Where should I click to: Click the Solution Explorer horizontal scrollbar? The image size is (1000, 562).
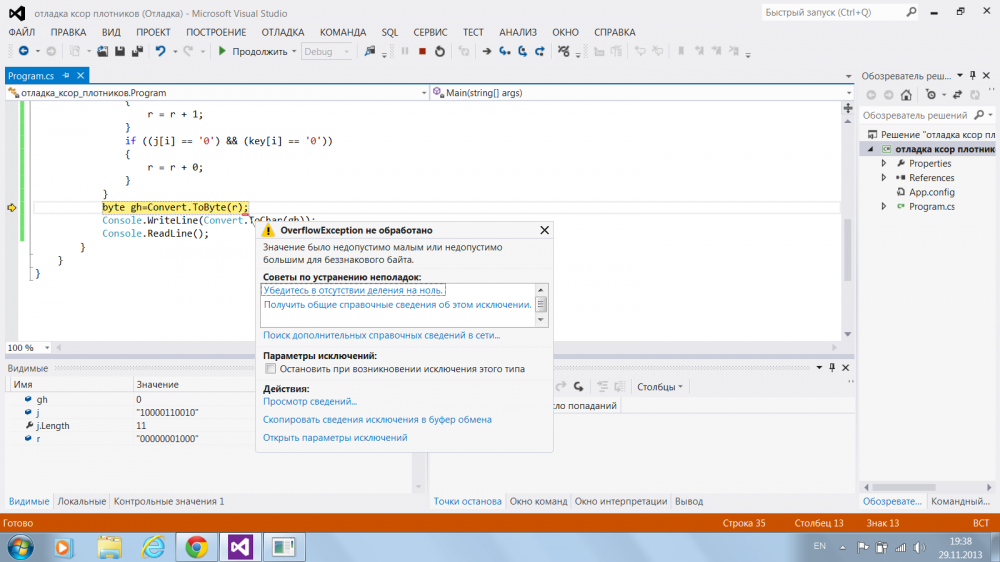(904, 487)
